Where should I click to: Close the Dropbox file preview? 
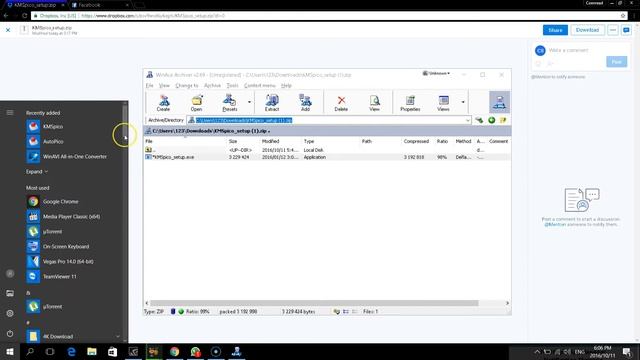(8, 30)
